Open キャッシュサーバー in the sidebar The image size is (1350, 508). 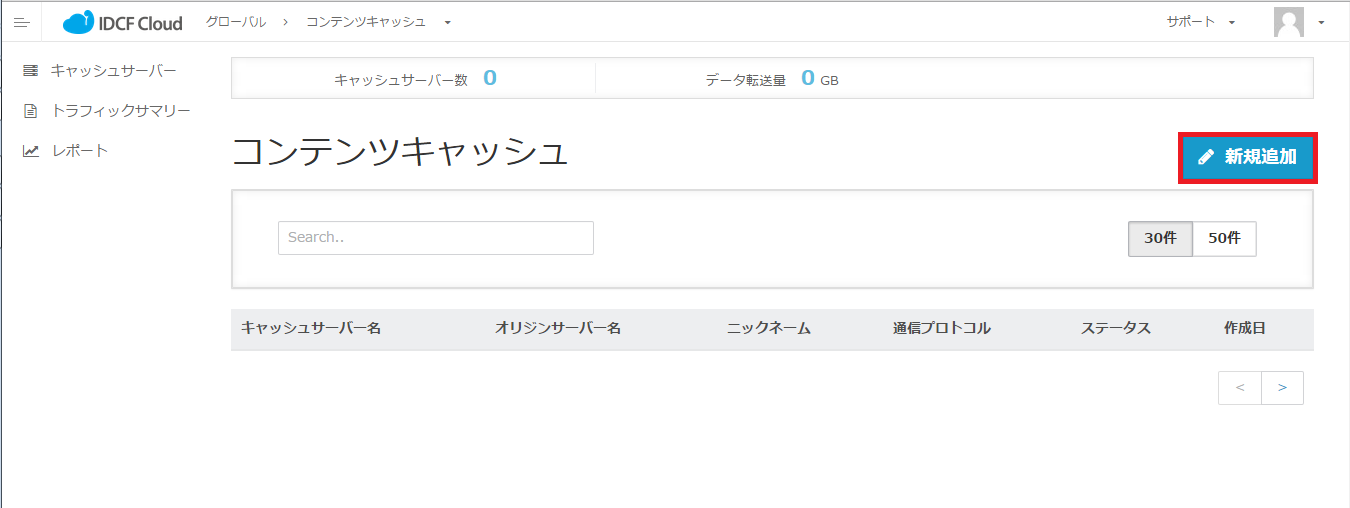click(113, 70)
